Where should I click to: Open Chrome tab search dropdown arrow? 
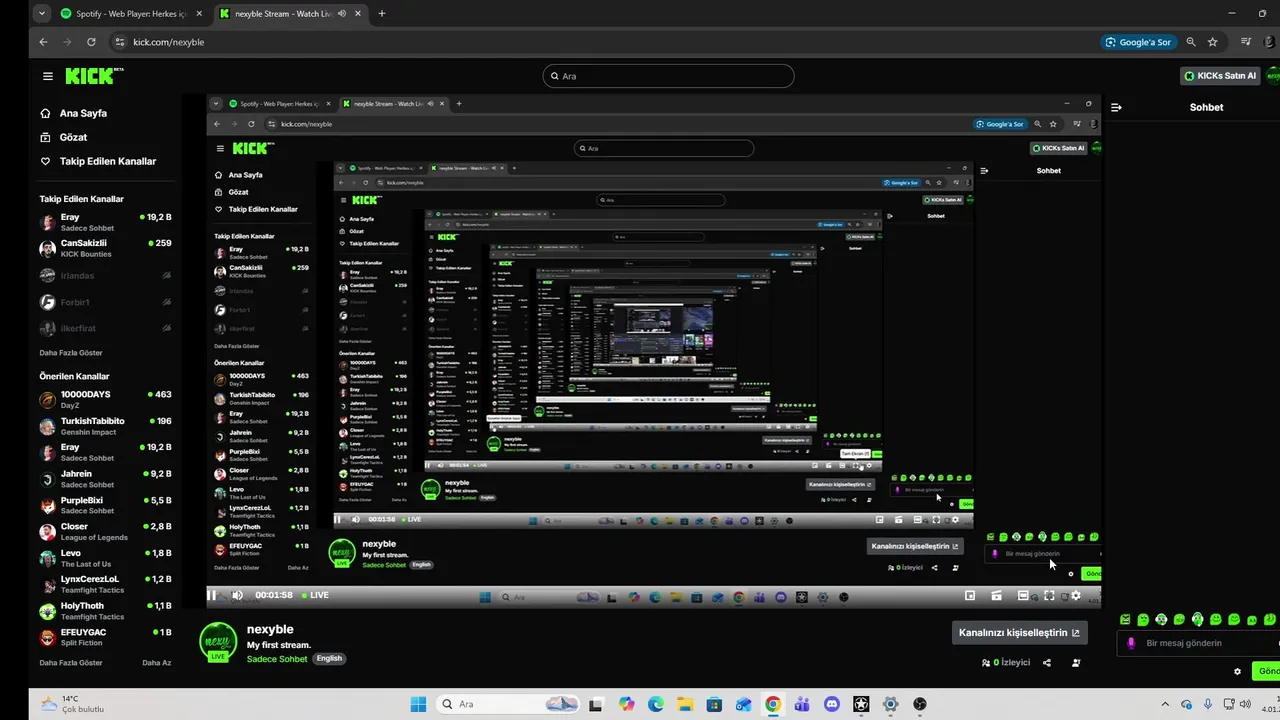[x=41, y=13]
